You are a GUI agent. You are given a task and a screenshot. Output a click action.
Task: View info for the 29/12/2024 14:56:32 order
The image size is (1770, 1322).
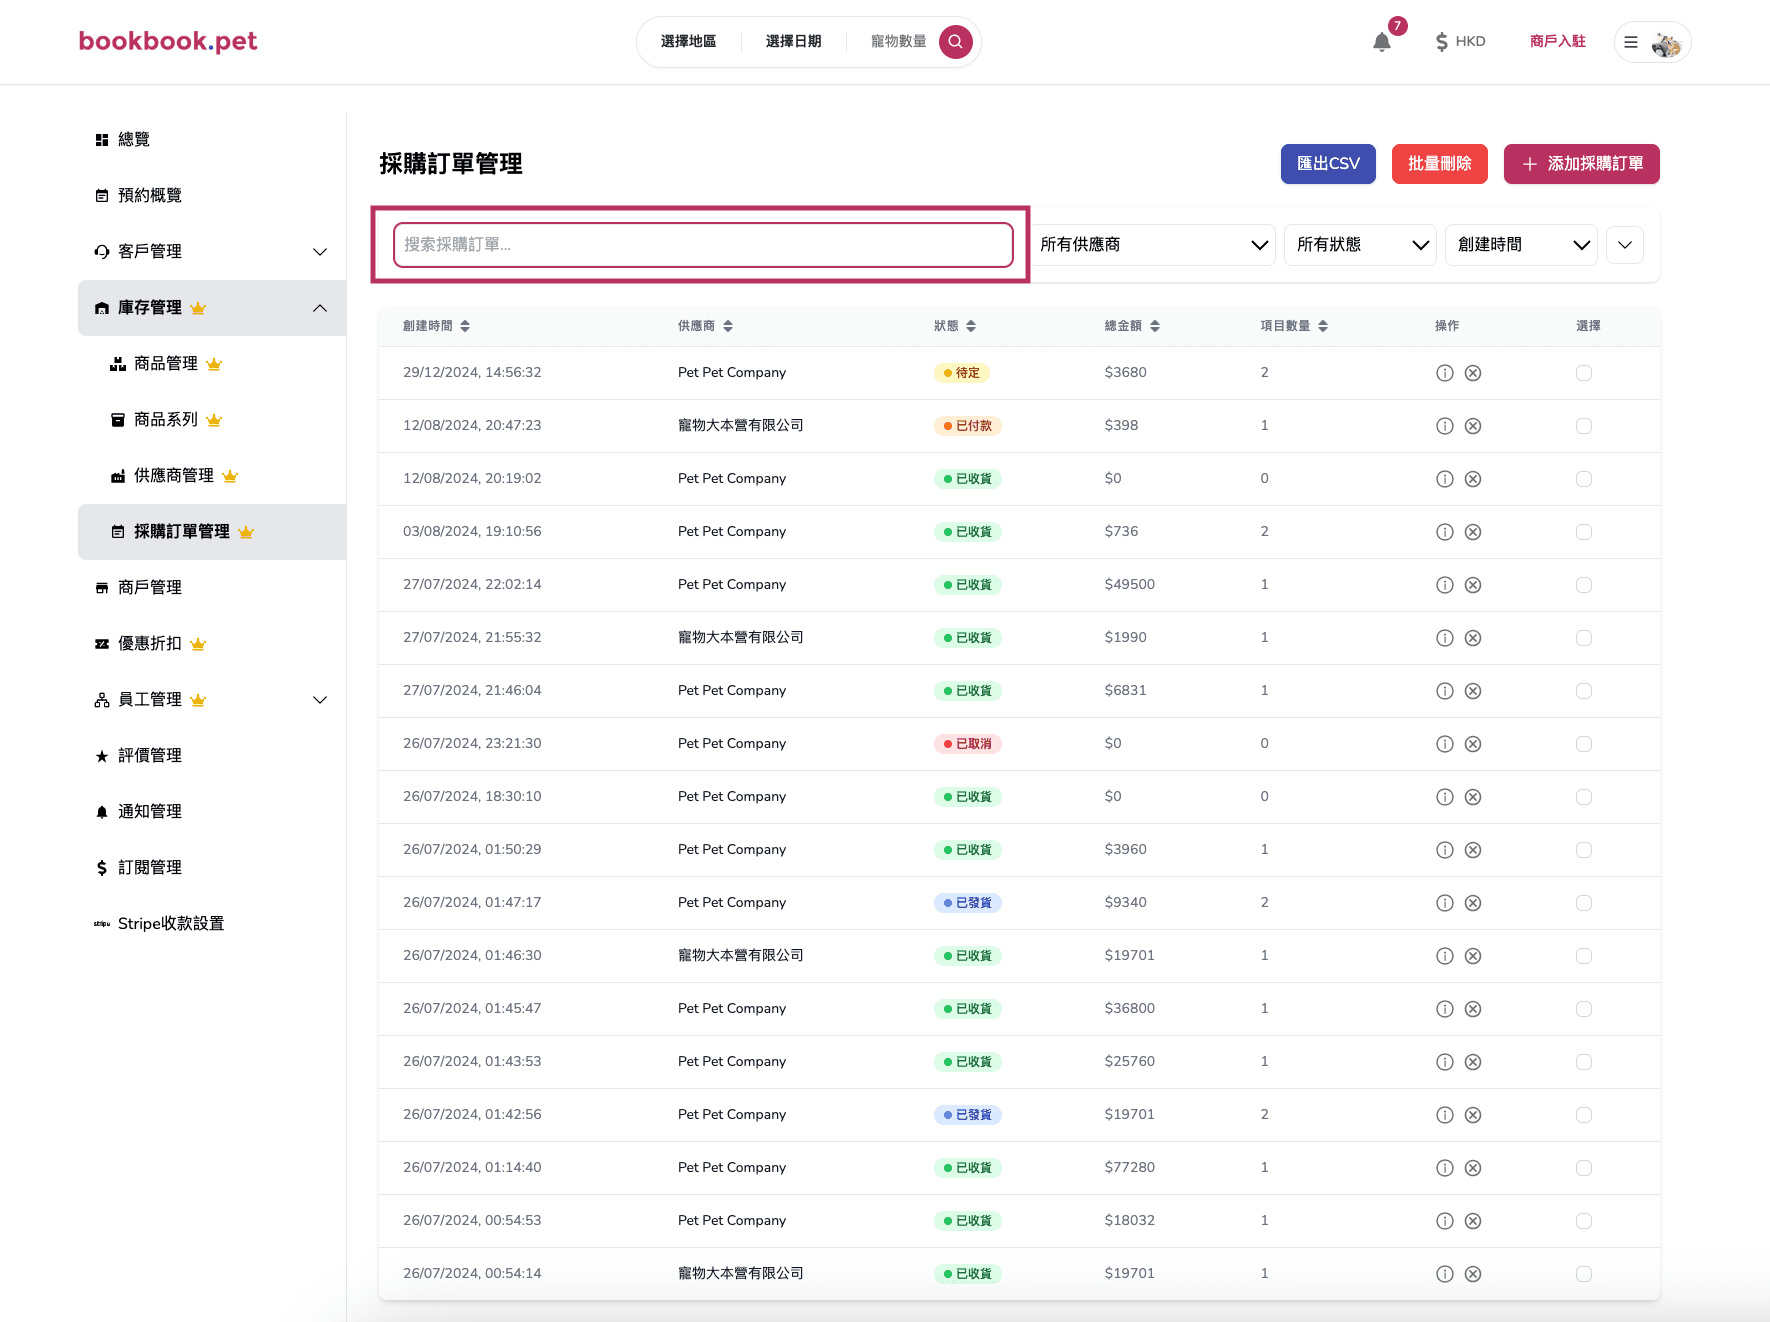tap(1444, 373)
